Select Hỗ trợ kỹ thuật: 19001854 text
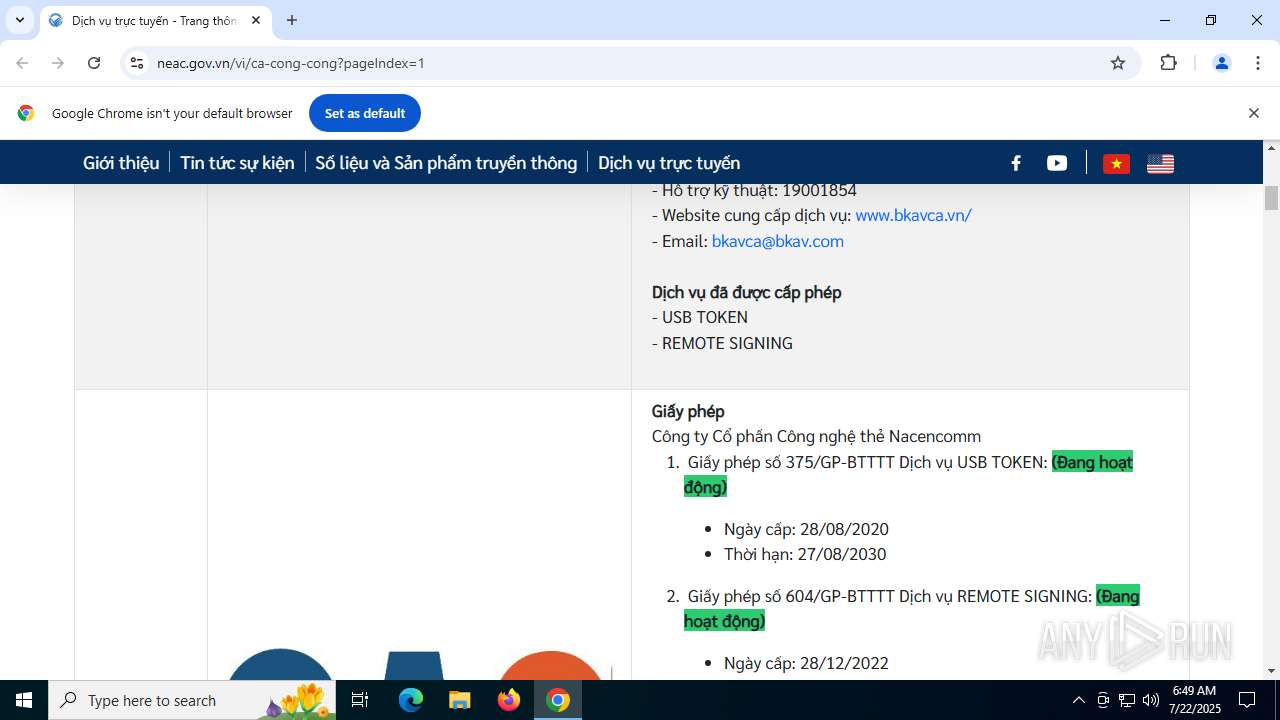 [754, 190]
